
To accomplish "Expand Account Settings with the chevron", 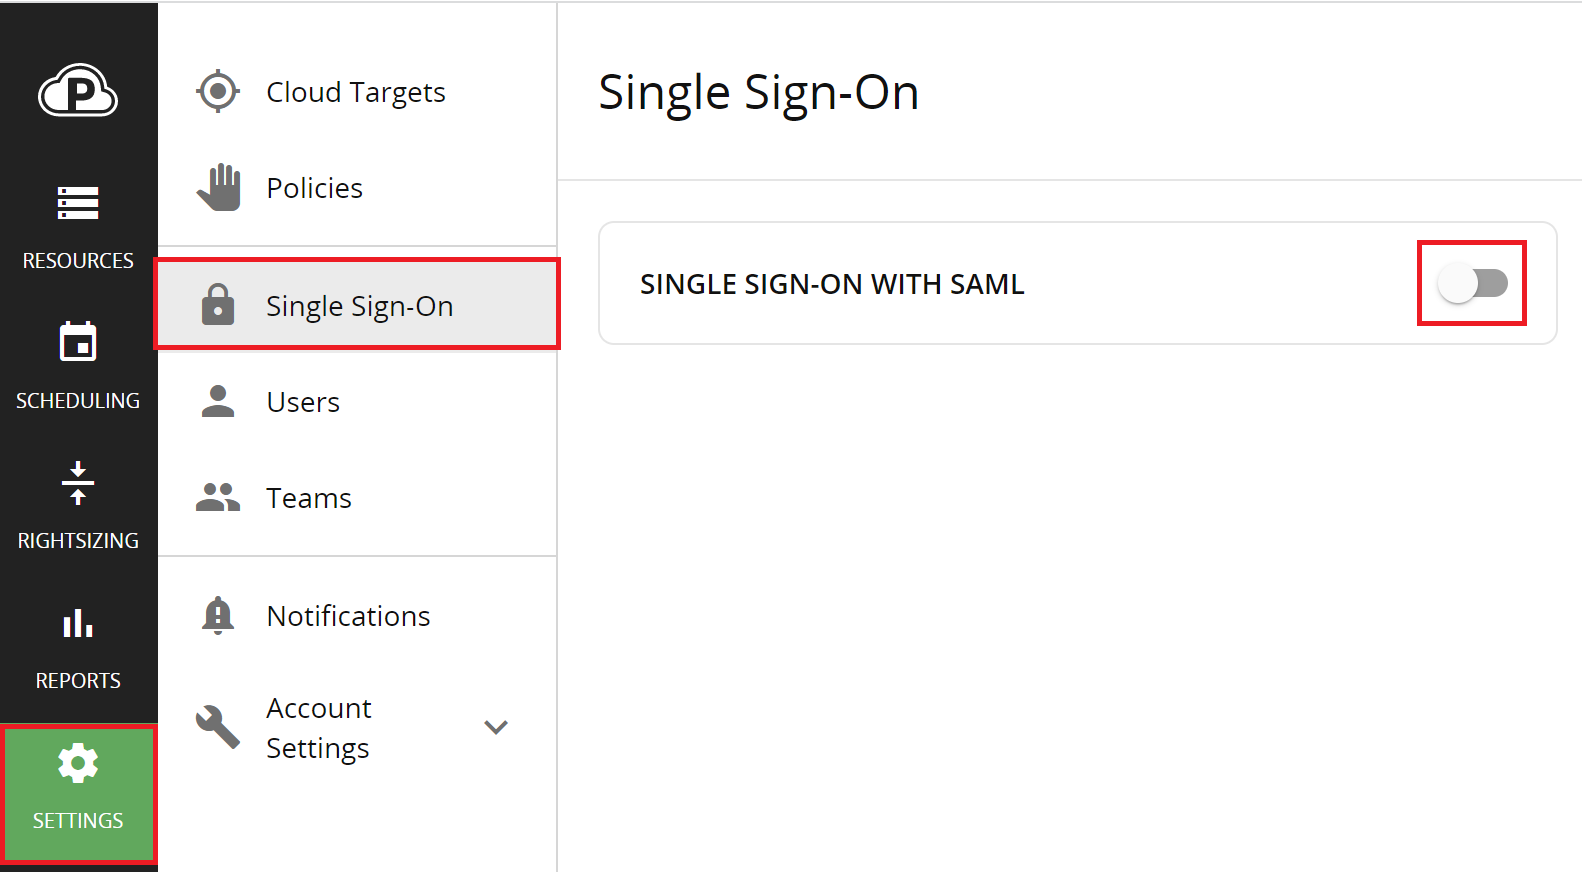I will coord(496,727).
